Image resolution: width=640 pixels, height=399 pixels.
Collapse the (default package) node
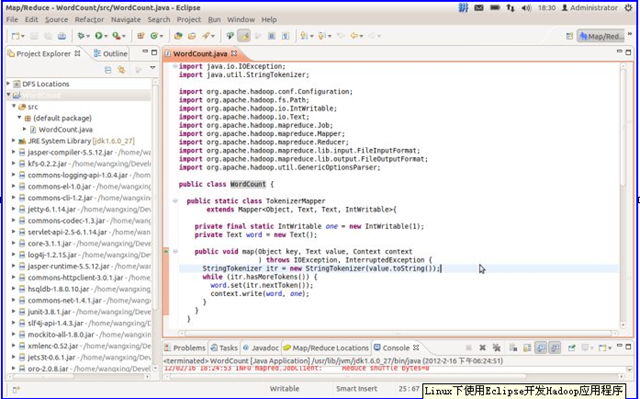(x=19, y=117)
